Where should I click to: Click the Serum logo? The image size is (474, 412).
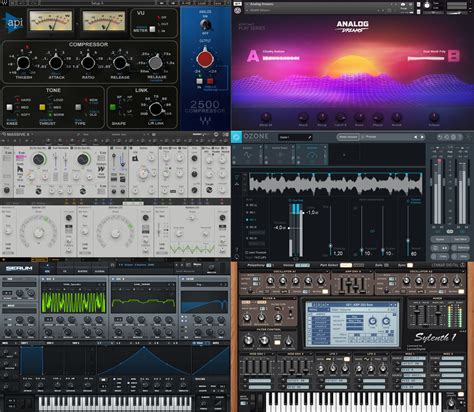coord(19,268)
